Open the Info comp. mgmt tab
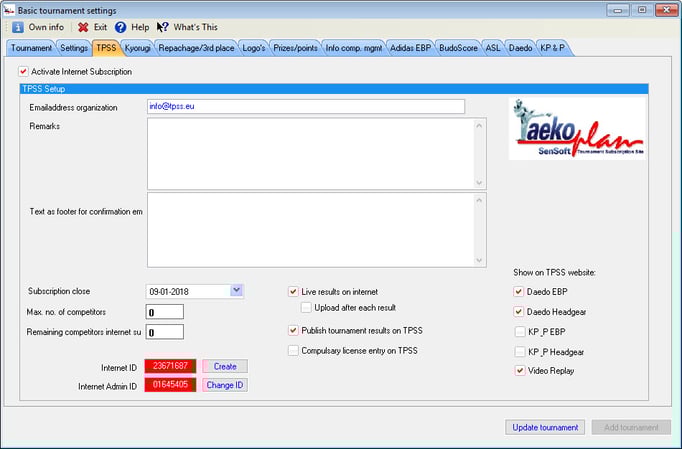The height and width of the screenshot is (449, 682). tap(353, 48)
